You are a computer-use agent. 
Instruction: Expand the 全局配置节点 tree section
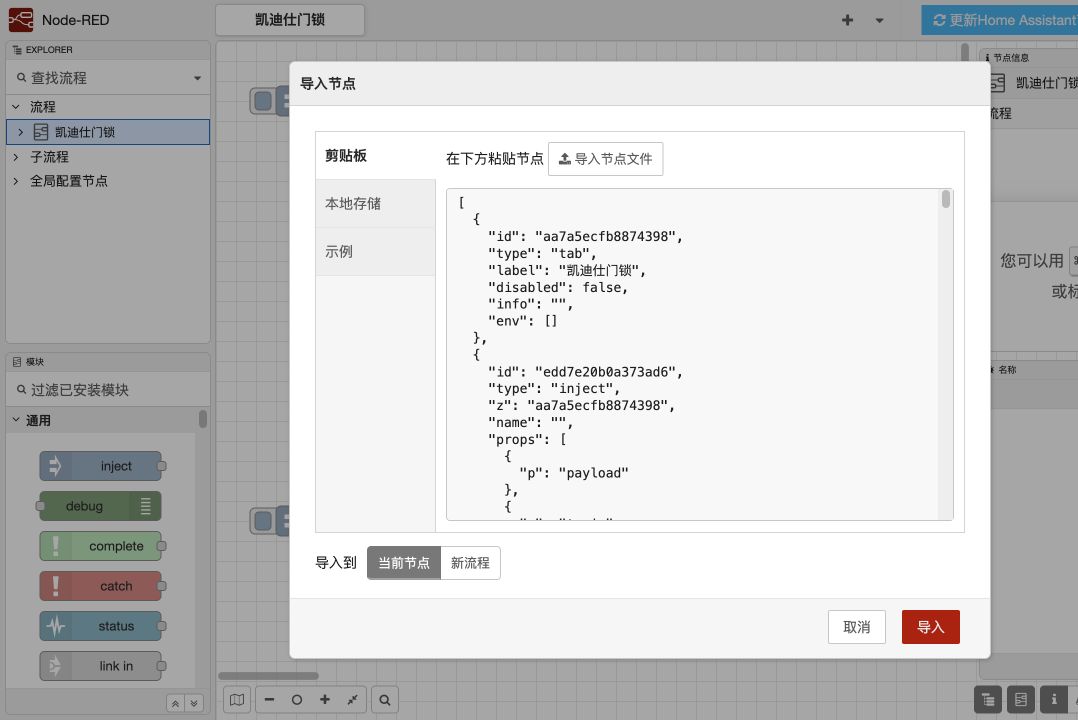pos(16,181)
